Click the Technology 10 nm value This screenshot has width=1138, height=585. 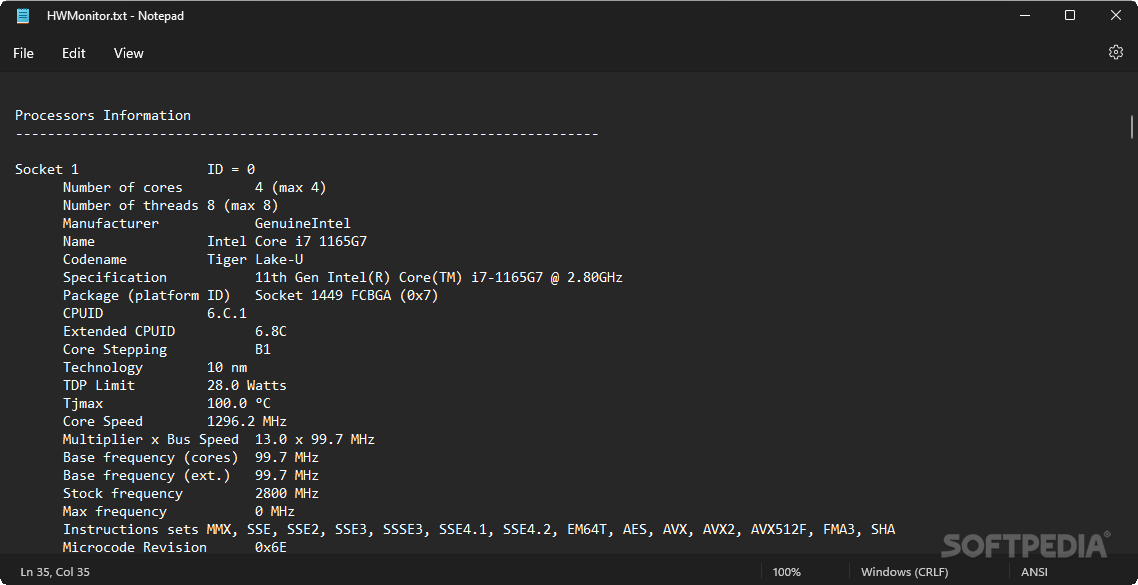[226, 367]
